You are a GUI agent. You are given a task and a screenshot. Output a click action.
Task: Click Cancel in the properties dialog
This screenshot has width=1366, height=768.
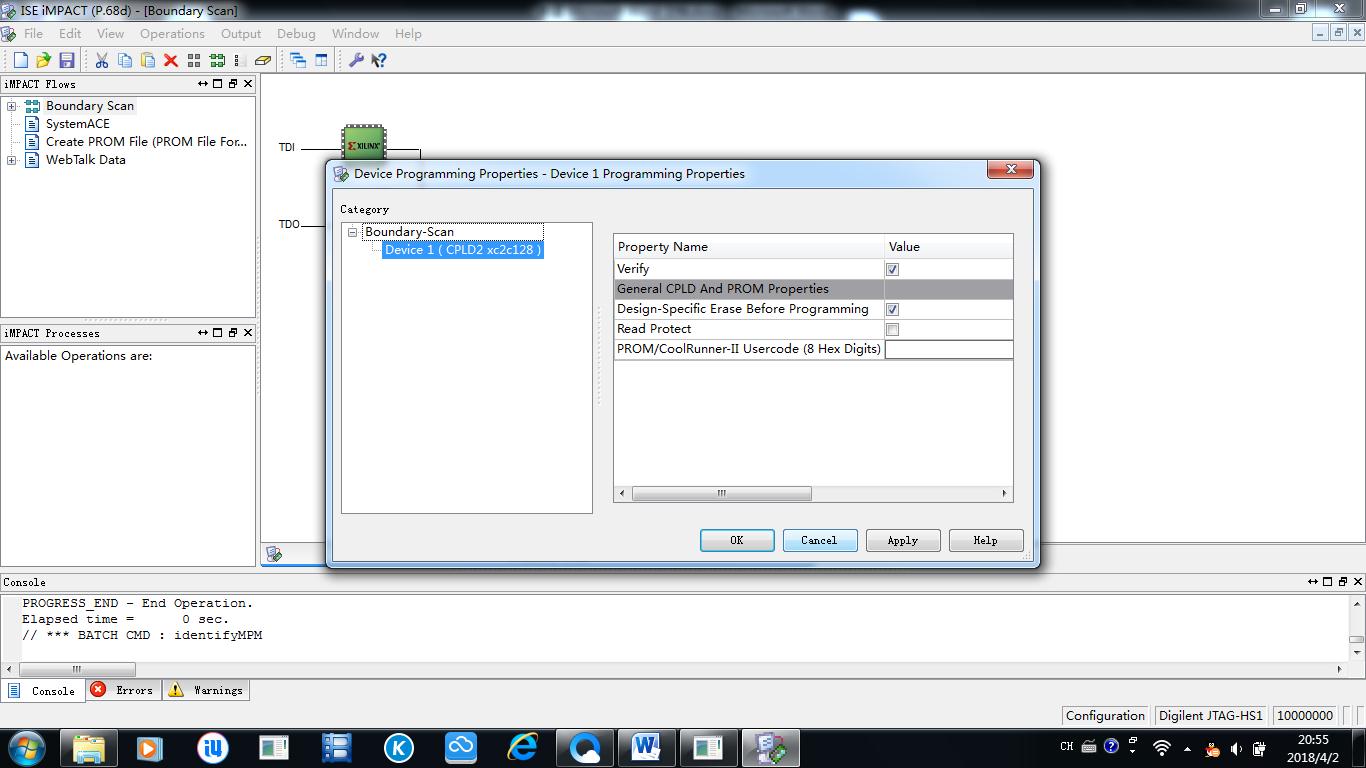(819, 540)
